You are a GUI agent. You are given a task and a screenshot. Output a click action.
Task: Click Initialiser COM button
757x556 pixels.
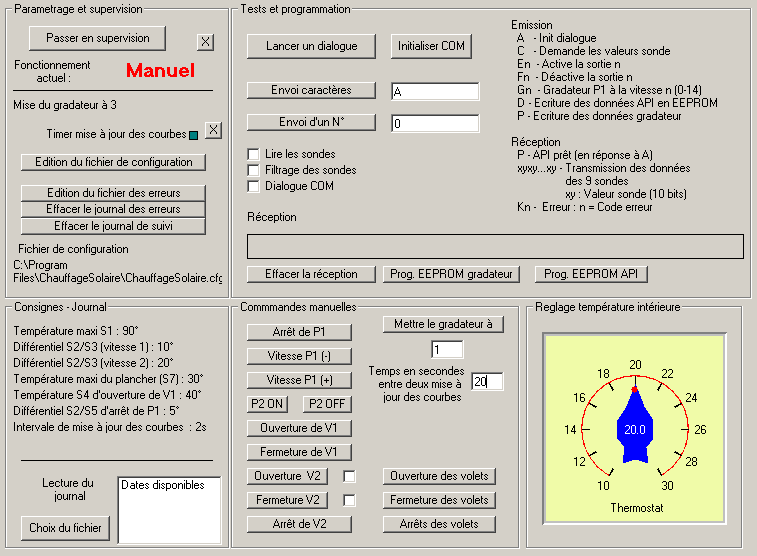point(431,46)
